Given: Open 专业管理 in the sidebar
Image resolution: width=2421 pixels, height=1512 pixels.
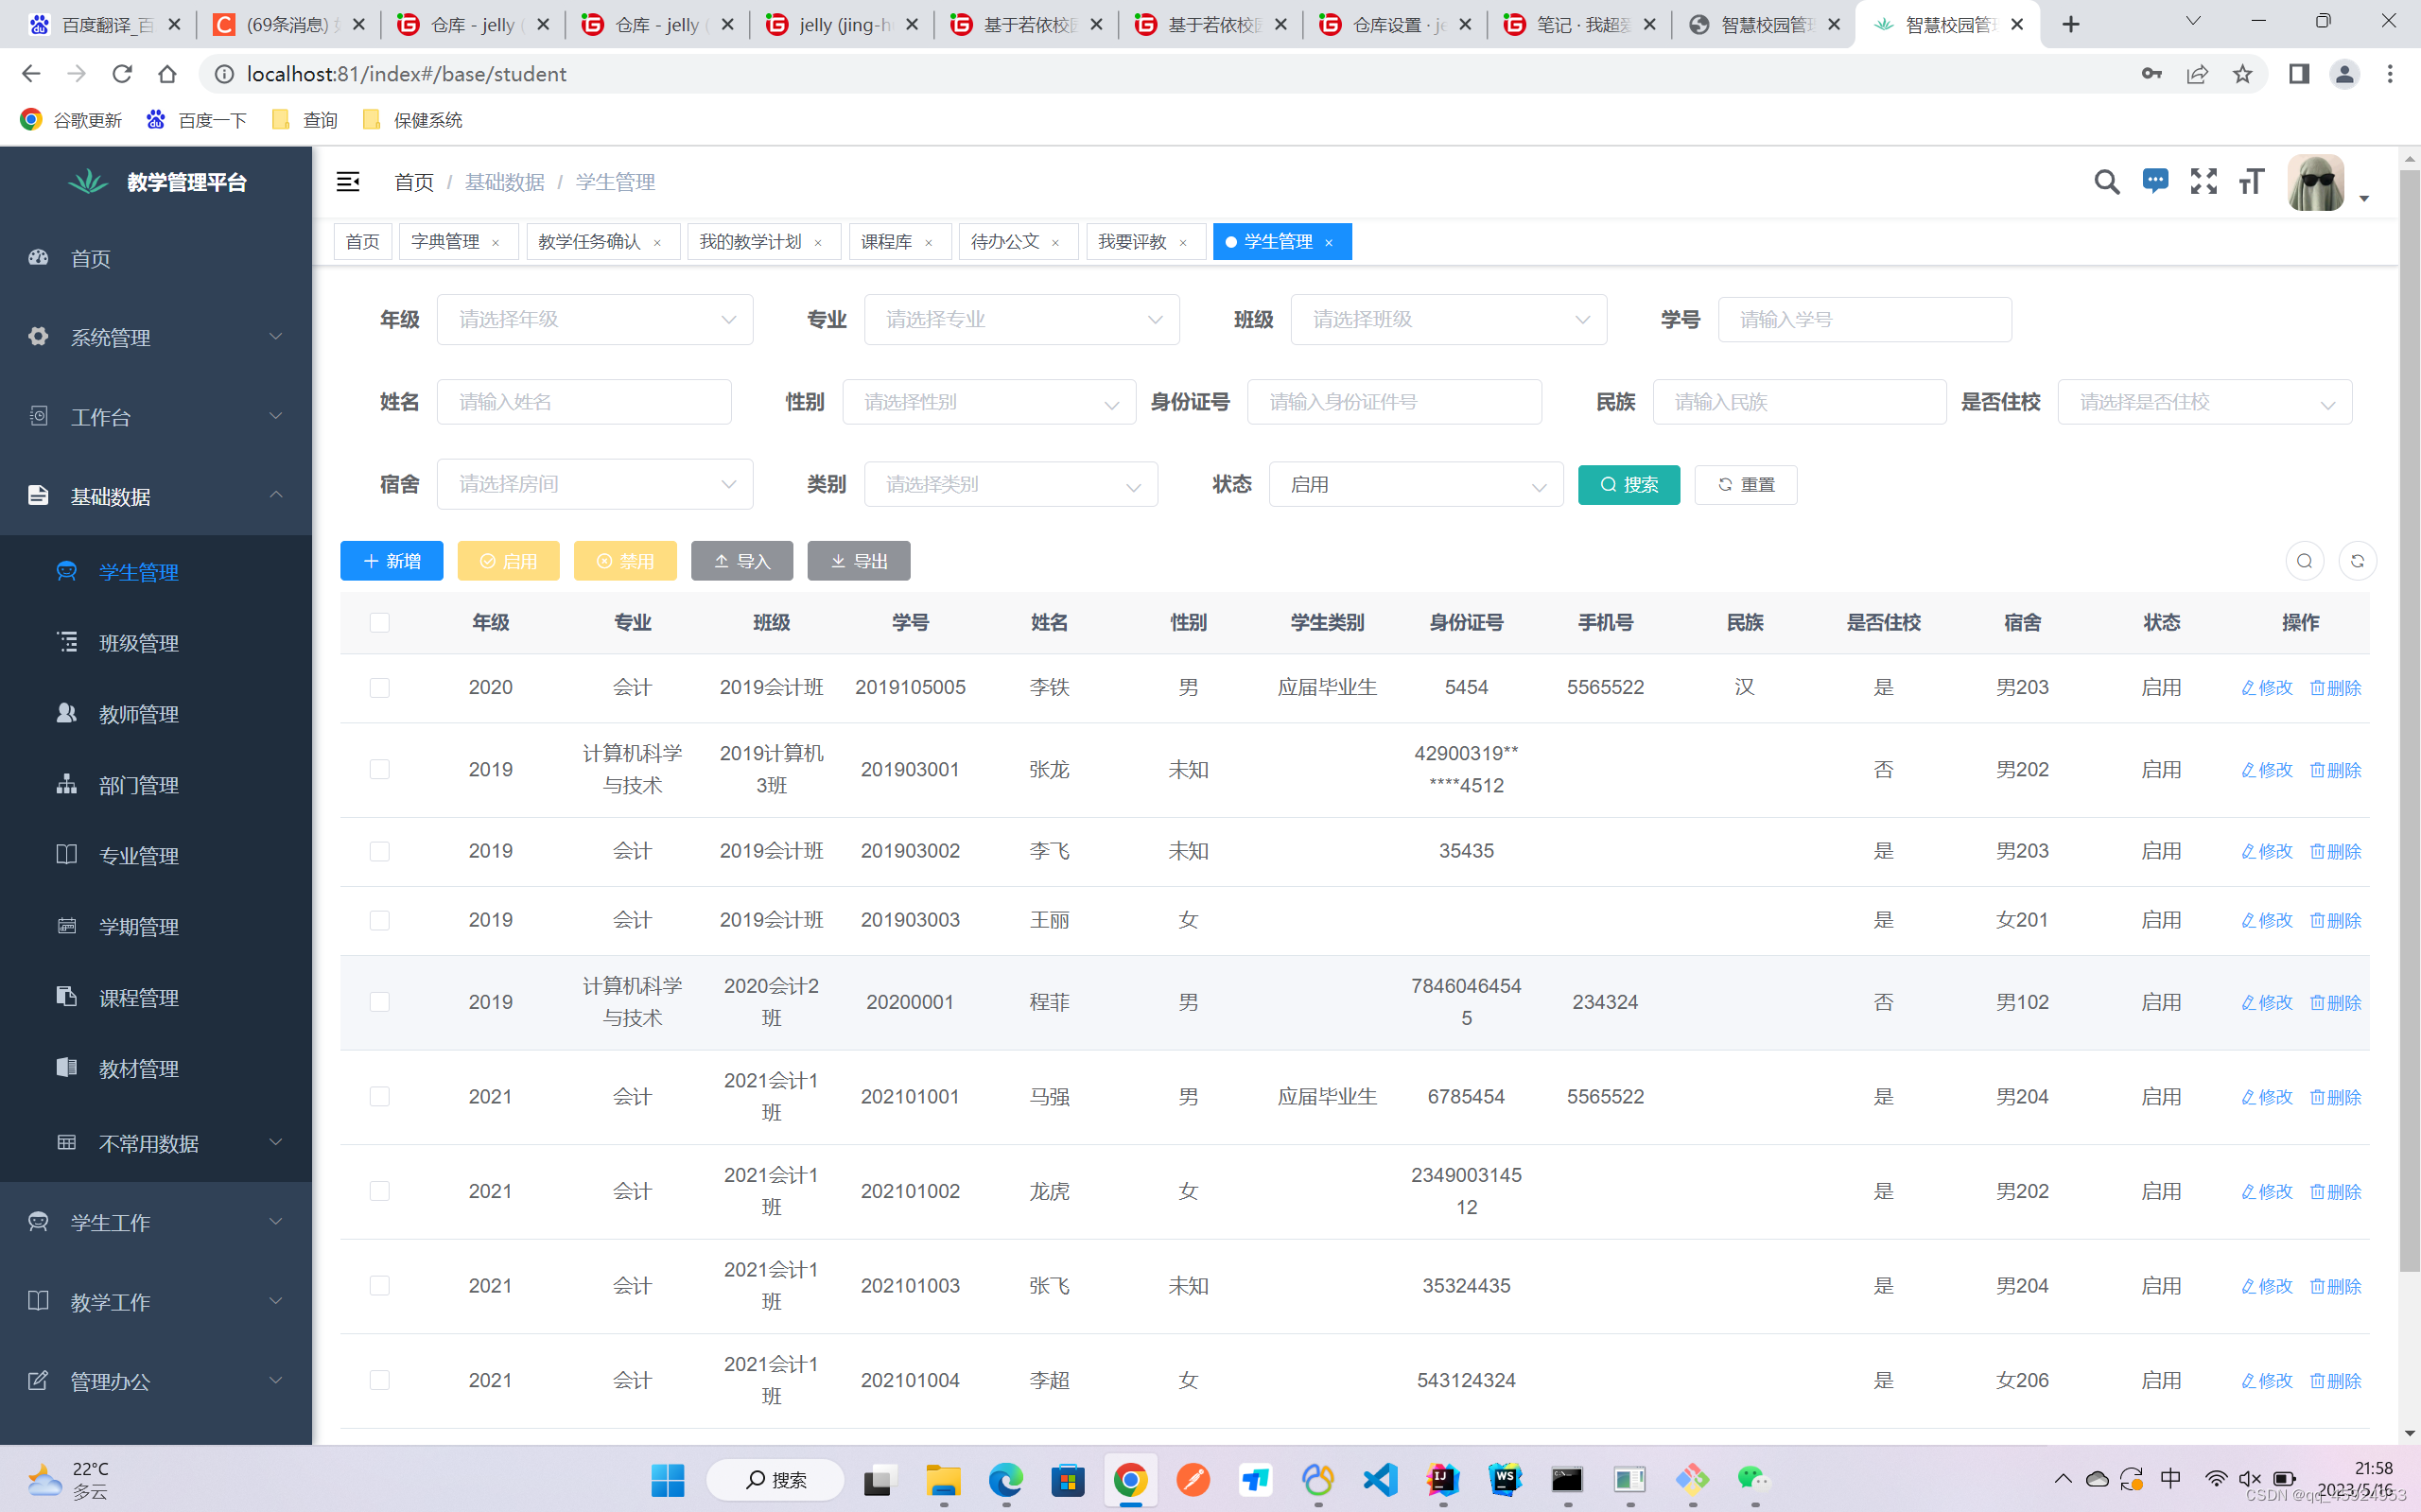Looking at the screenshot, I should point(156,855).
